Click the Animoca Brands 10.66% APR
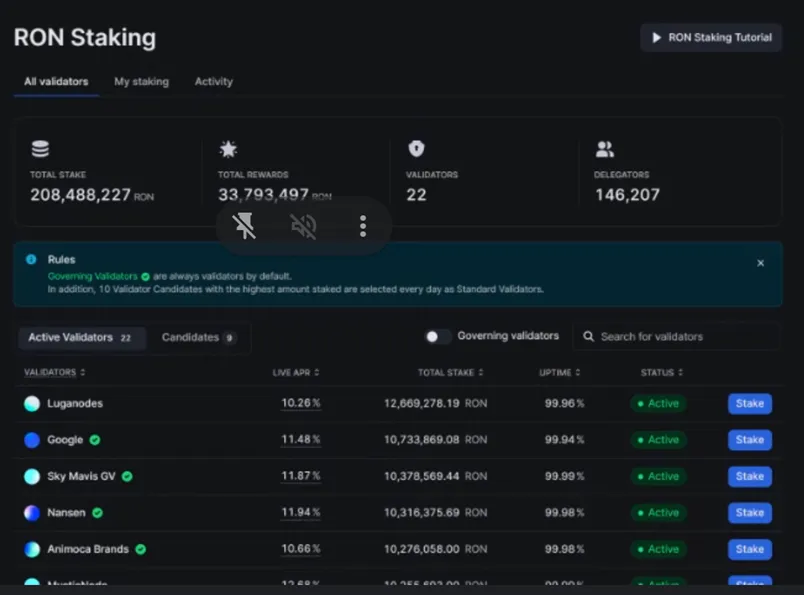Screen dimensions: 804x595 (300, 549)
